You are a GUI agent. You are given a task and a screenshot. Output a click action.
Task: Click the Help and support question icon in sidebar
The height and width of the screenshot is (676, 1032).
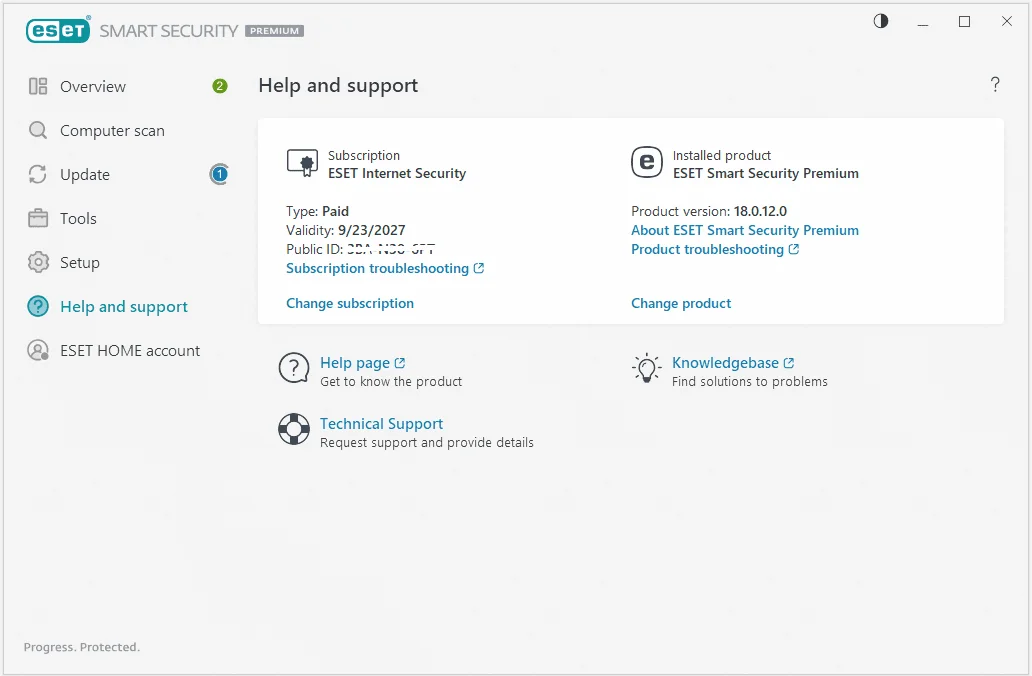tap(38, 306)
